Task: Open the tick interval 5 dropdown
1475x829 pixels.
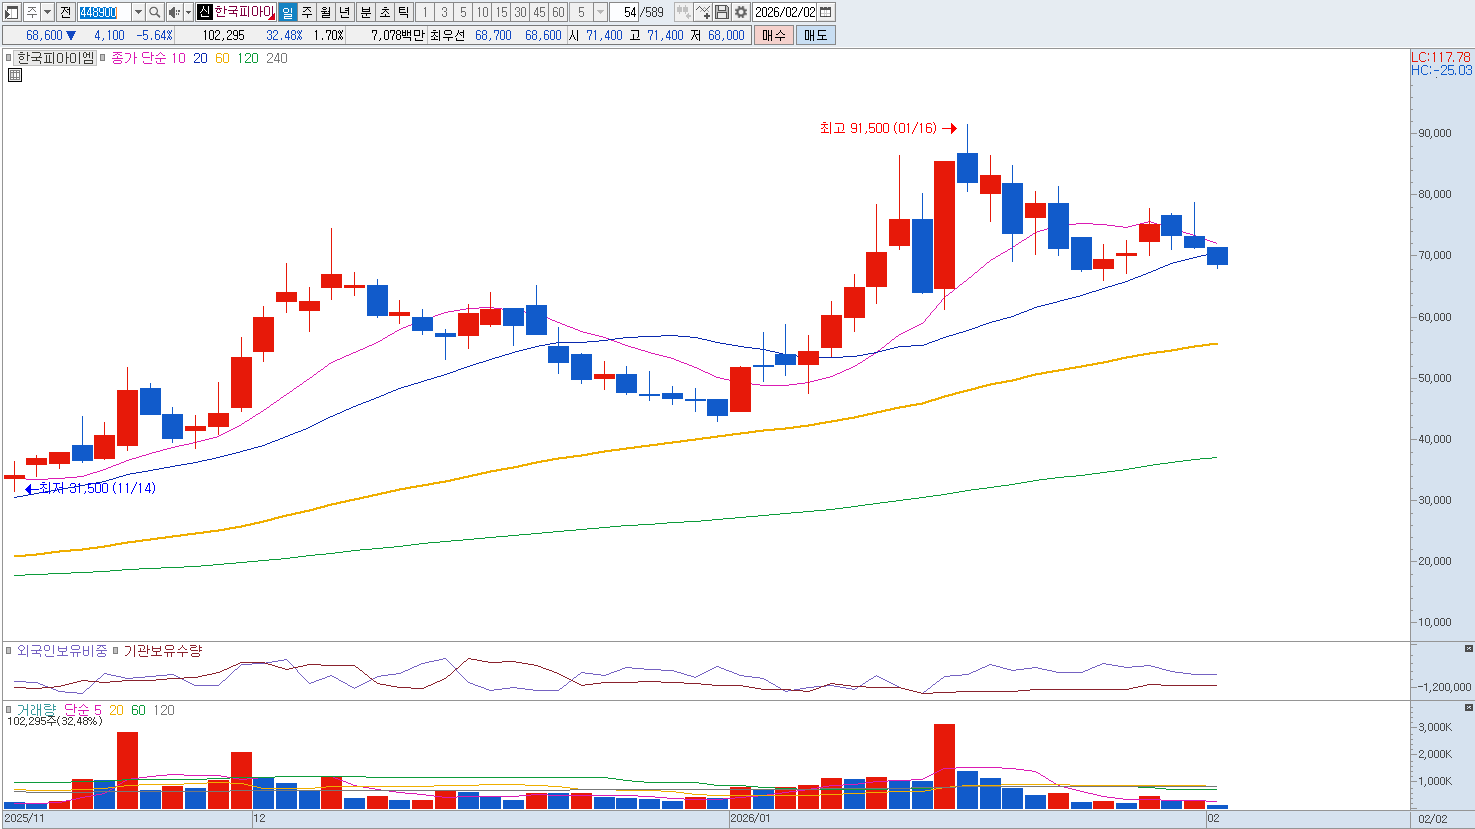Action: pos(600,12)
